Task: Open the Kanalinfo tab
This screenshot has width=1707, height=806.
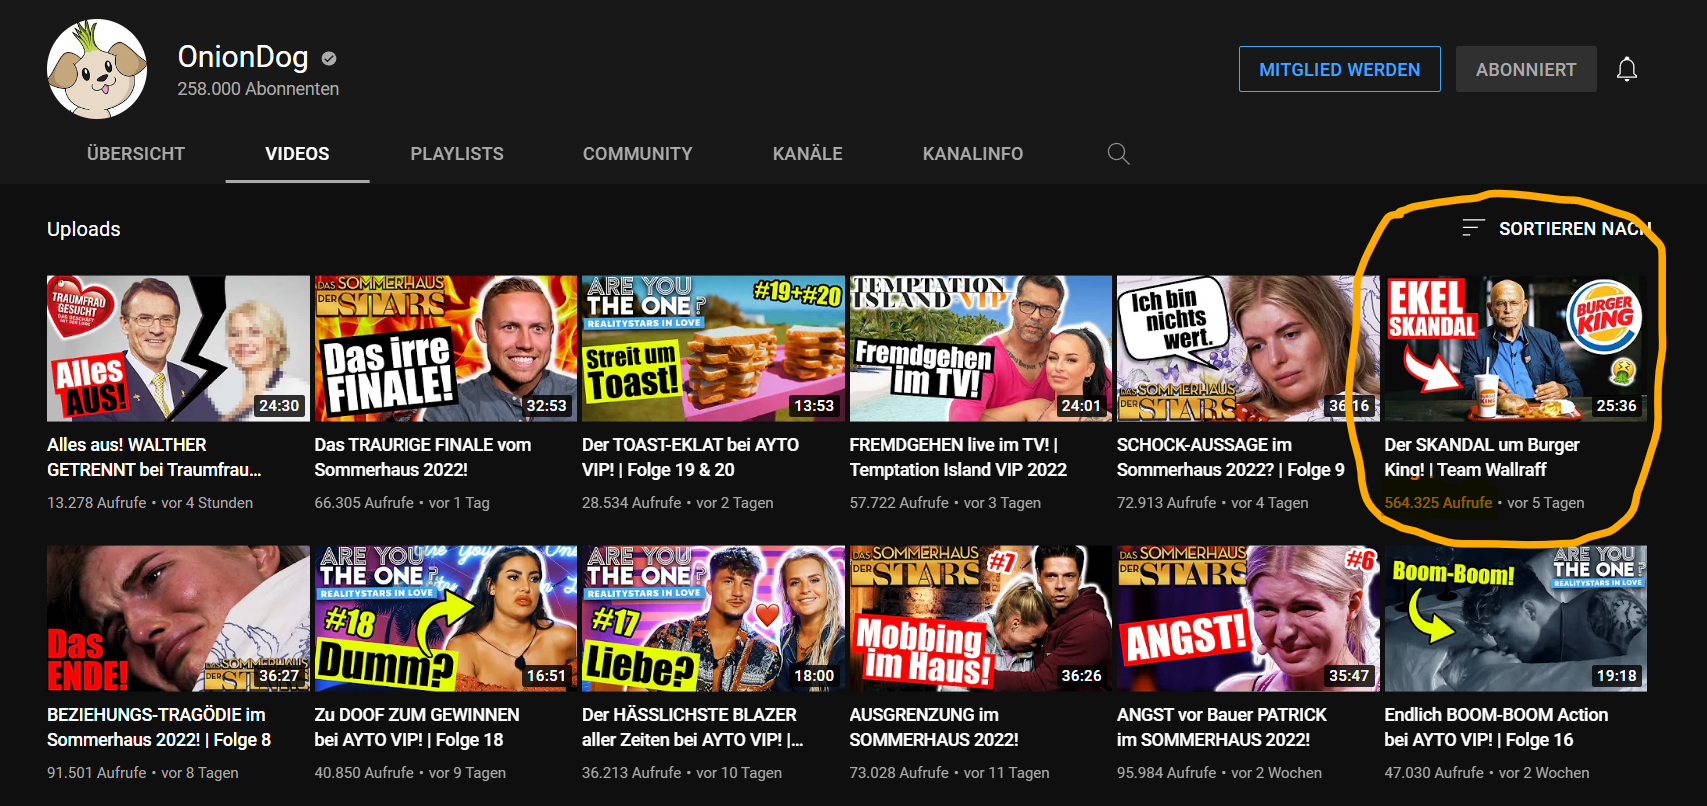Action: click(x=972, y=154)
